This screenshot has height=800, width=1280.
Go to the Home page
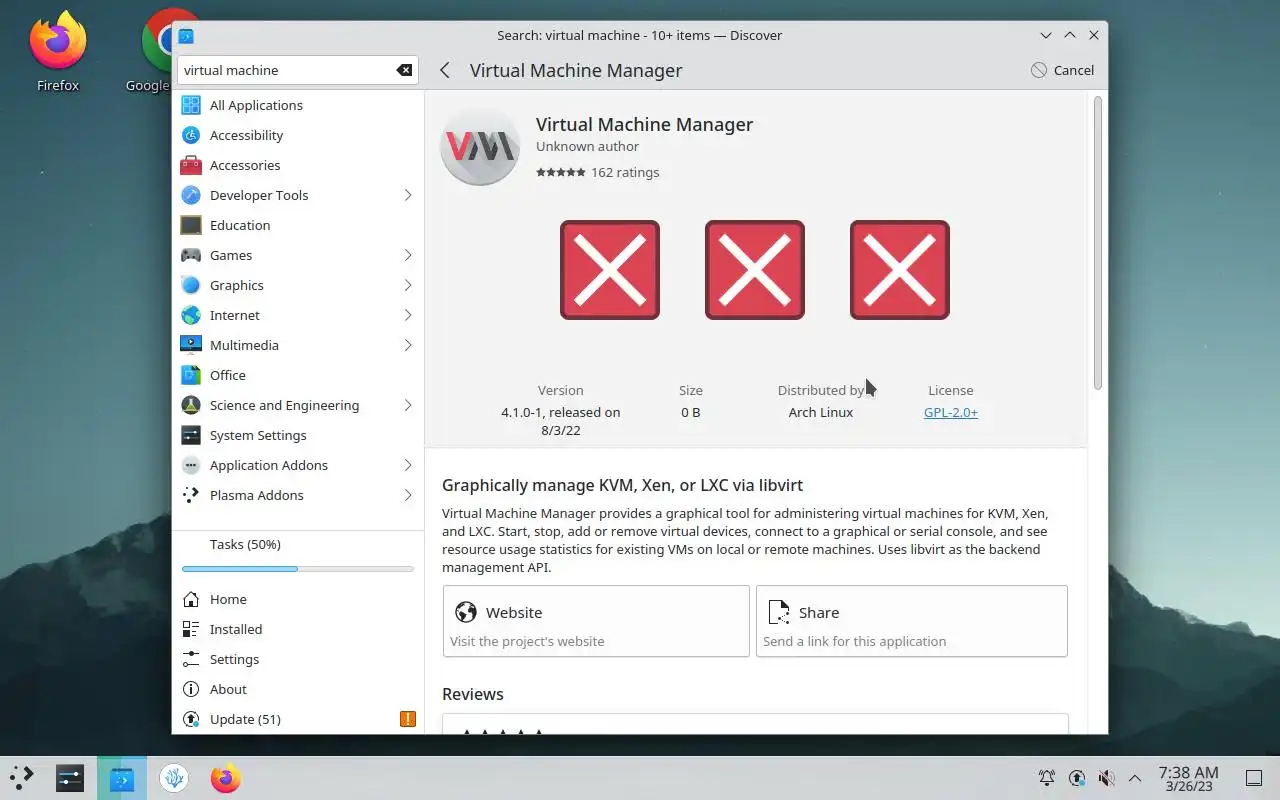[x=298, y=599]
